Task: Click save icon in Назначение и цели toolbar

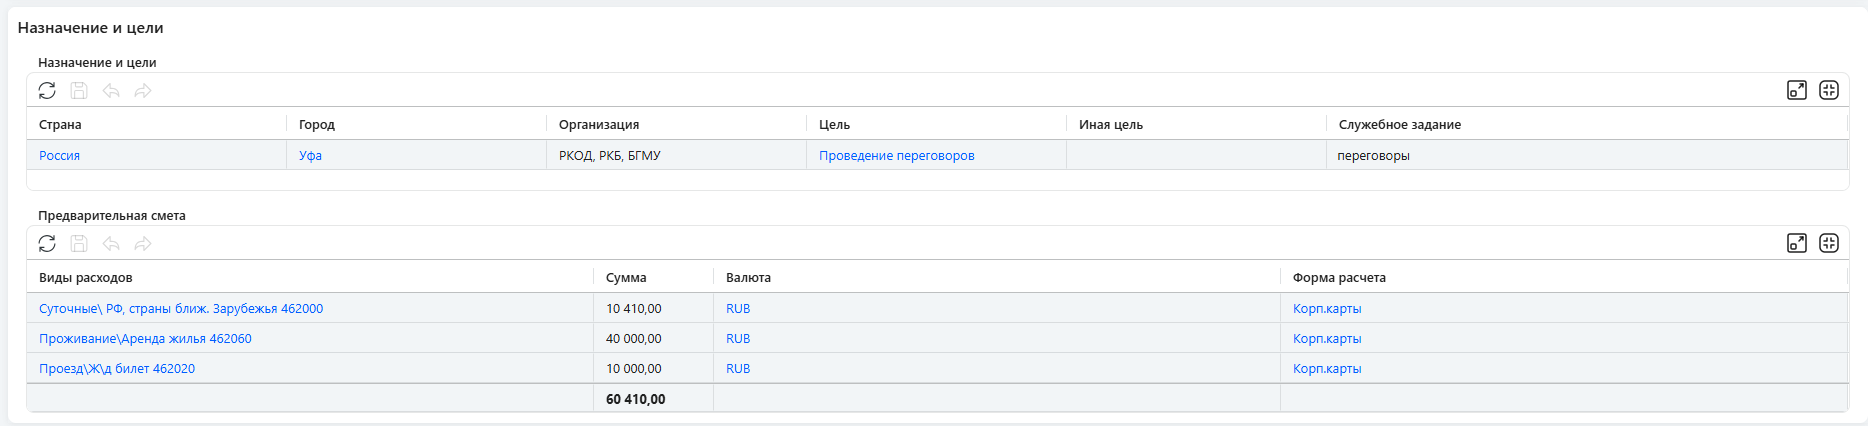Action: [79, 91]
